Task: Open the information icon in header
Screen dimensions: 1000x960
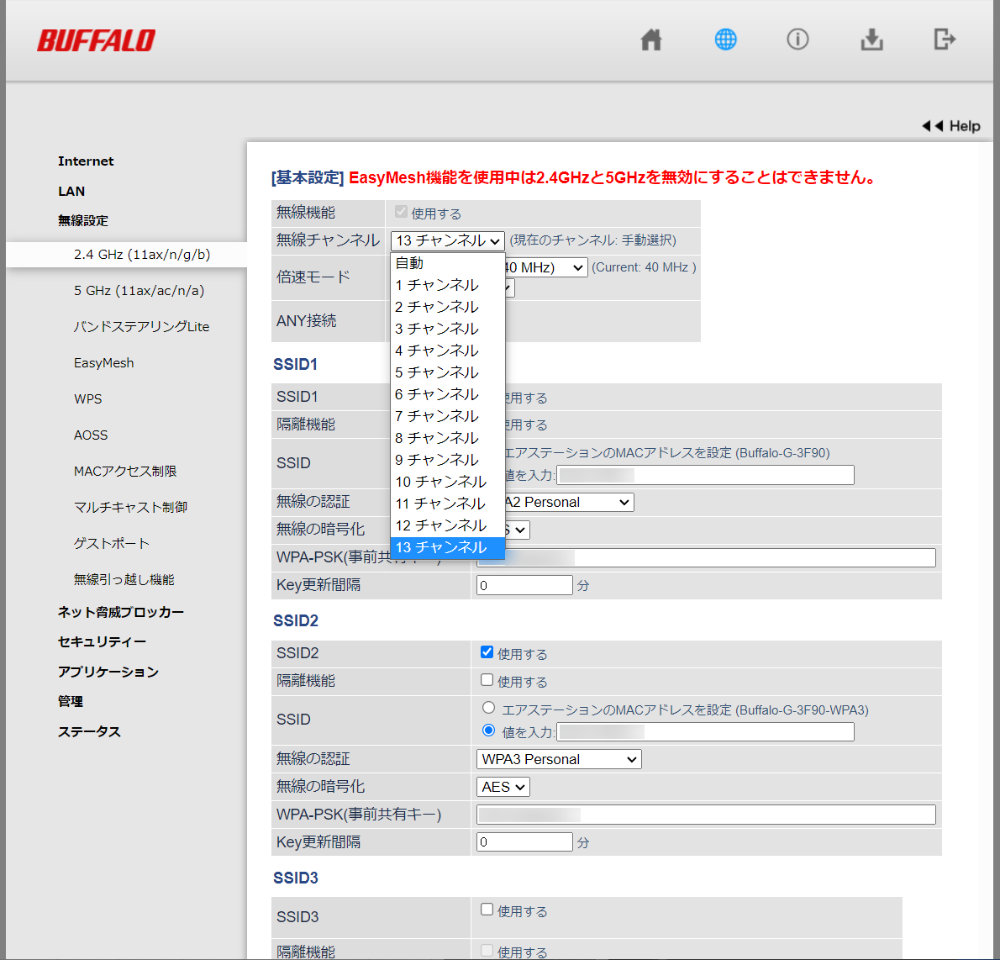Action: click(797, 40)
